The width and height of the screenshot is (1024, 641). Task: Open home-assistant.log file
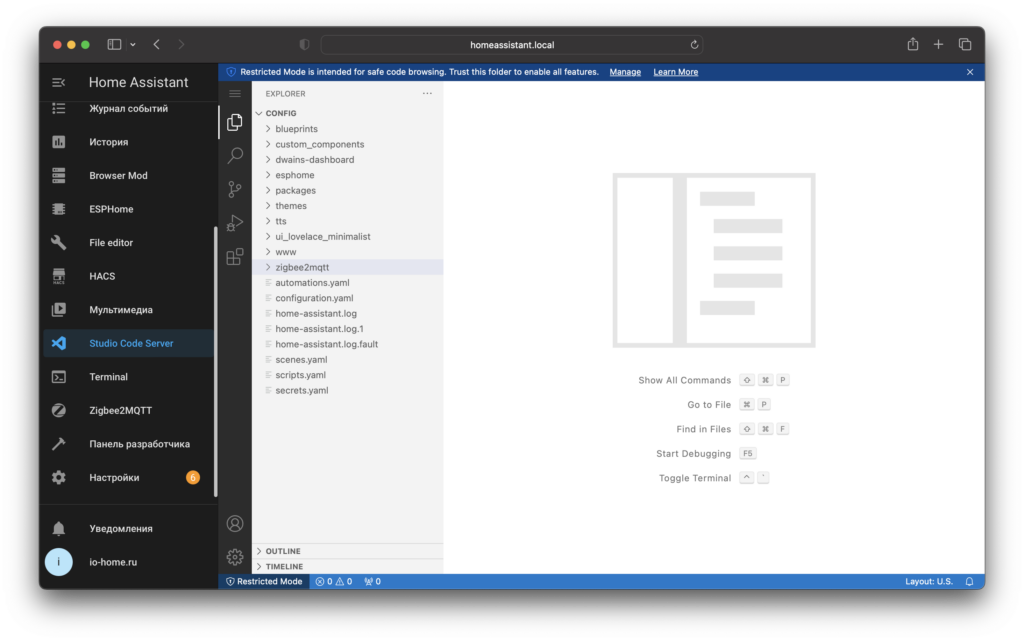(347, 313)
